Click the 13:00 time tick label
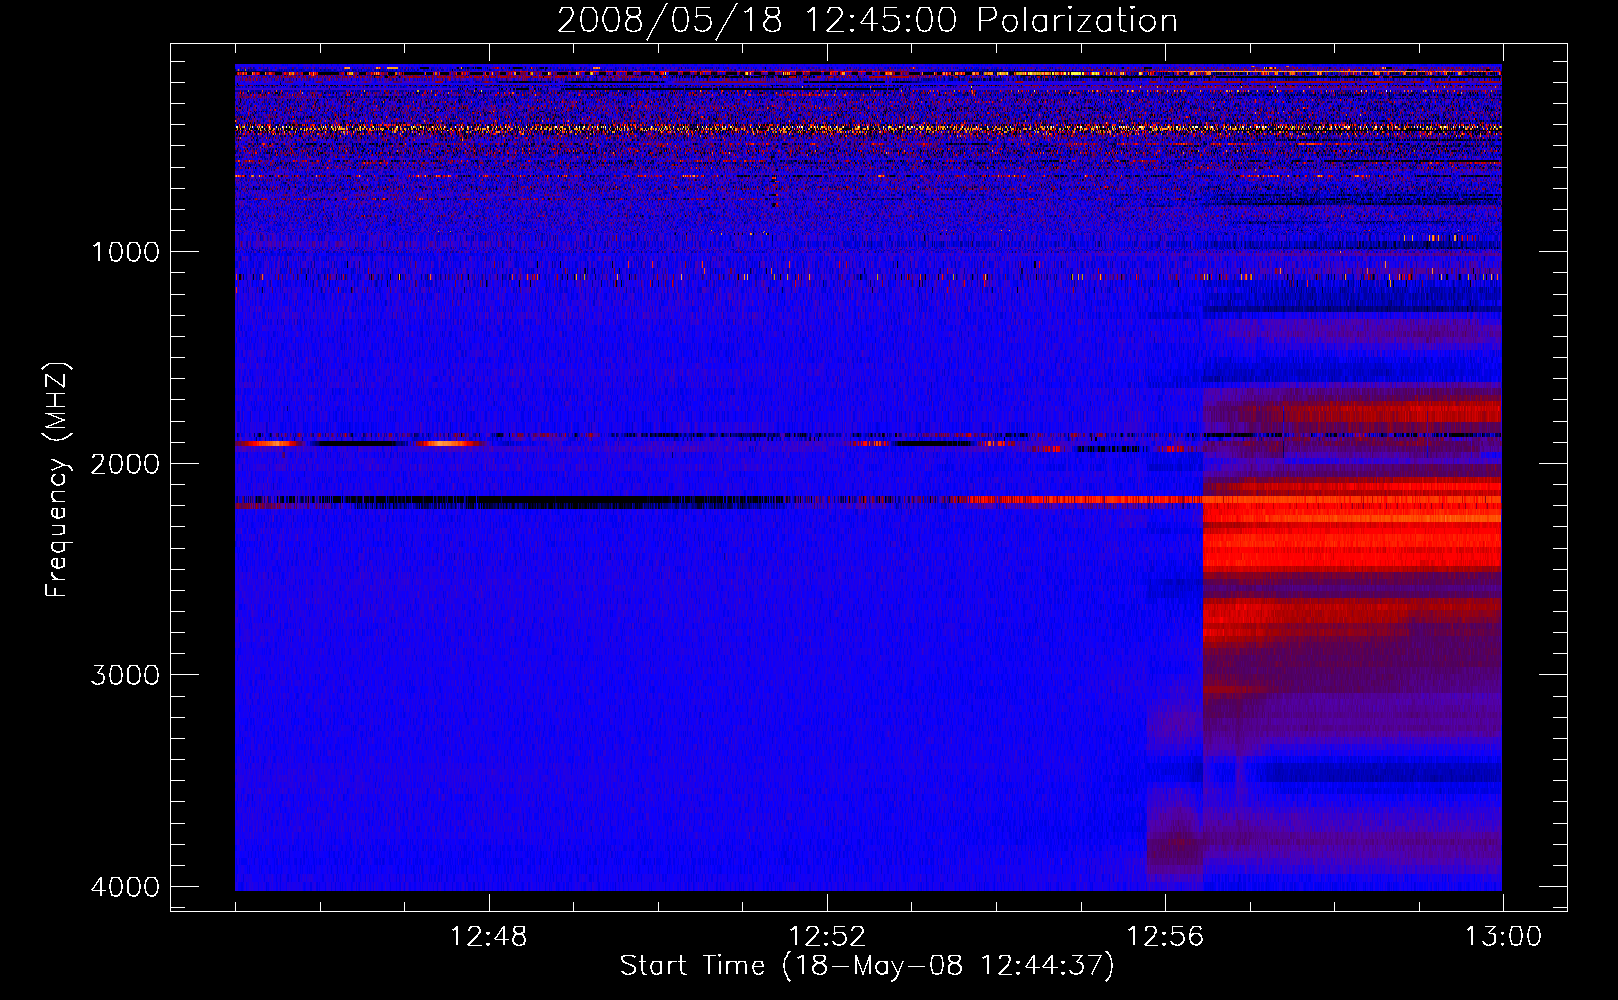The width and height of the screenshot is (1618, 1000). coord(1503,937)
